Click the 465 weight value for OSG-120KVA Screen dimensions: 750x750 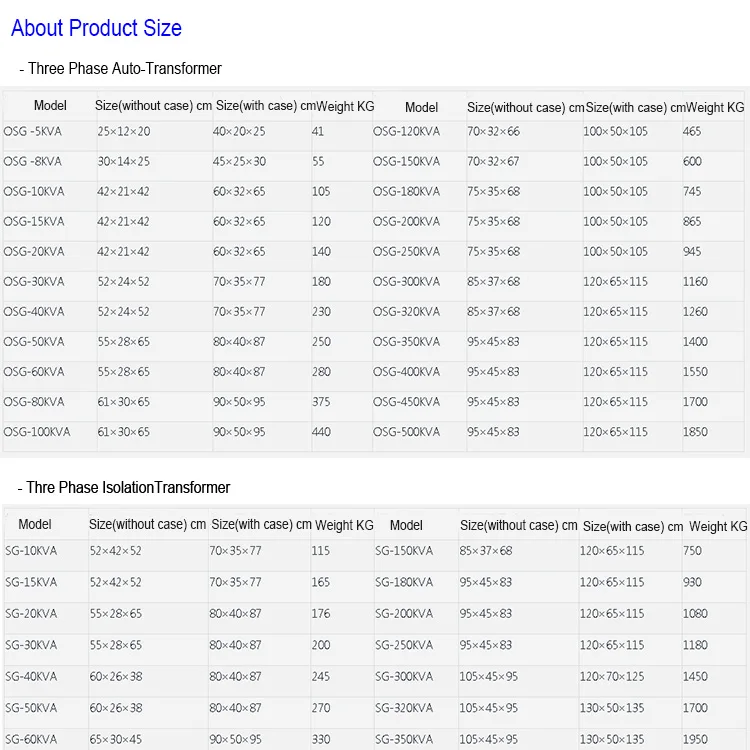tap(692, 132)
